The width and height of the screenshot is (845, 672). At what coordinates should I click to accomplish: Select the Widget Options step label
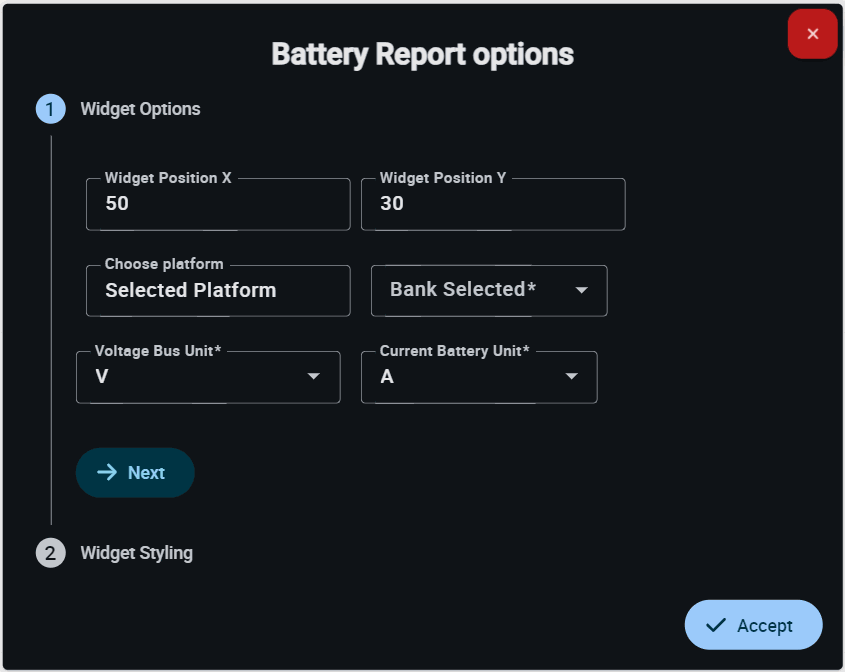[x=140, y=109]
